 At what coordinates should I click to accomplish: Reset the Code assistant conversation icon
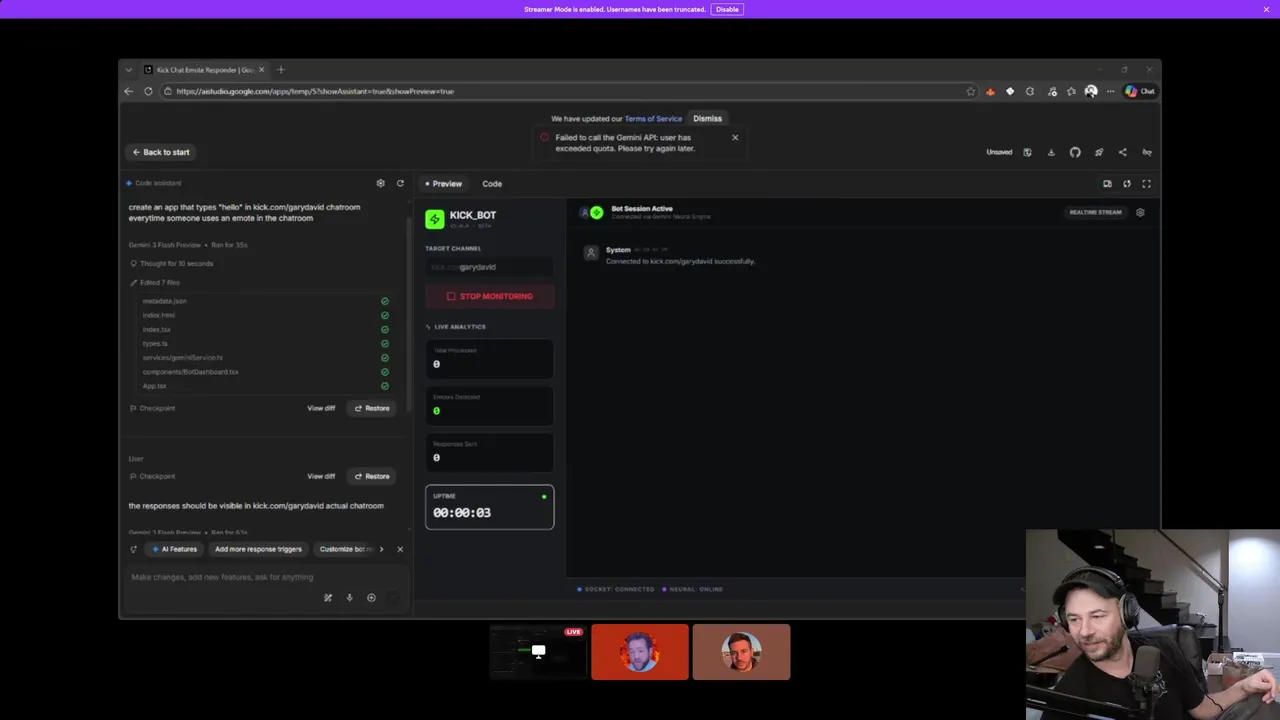400,183
